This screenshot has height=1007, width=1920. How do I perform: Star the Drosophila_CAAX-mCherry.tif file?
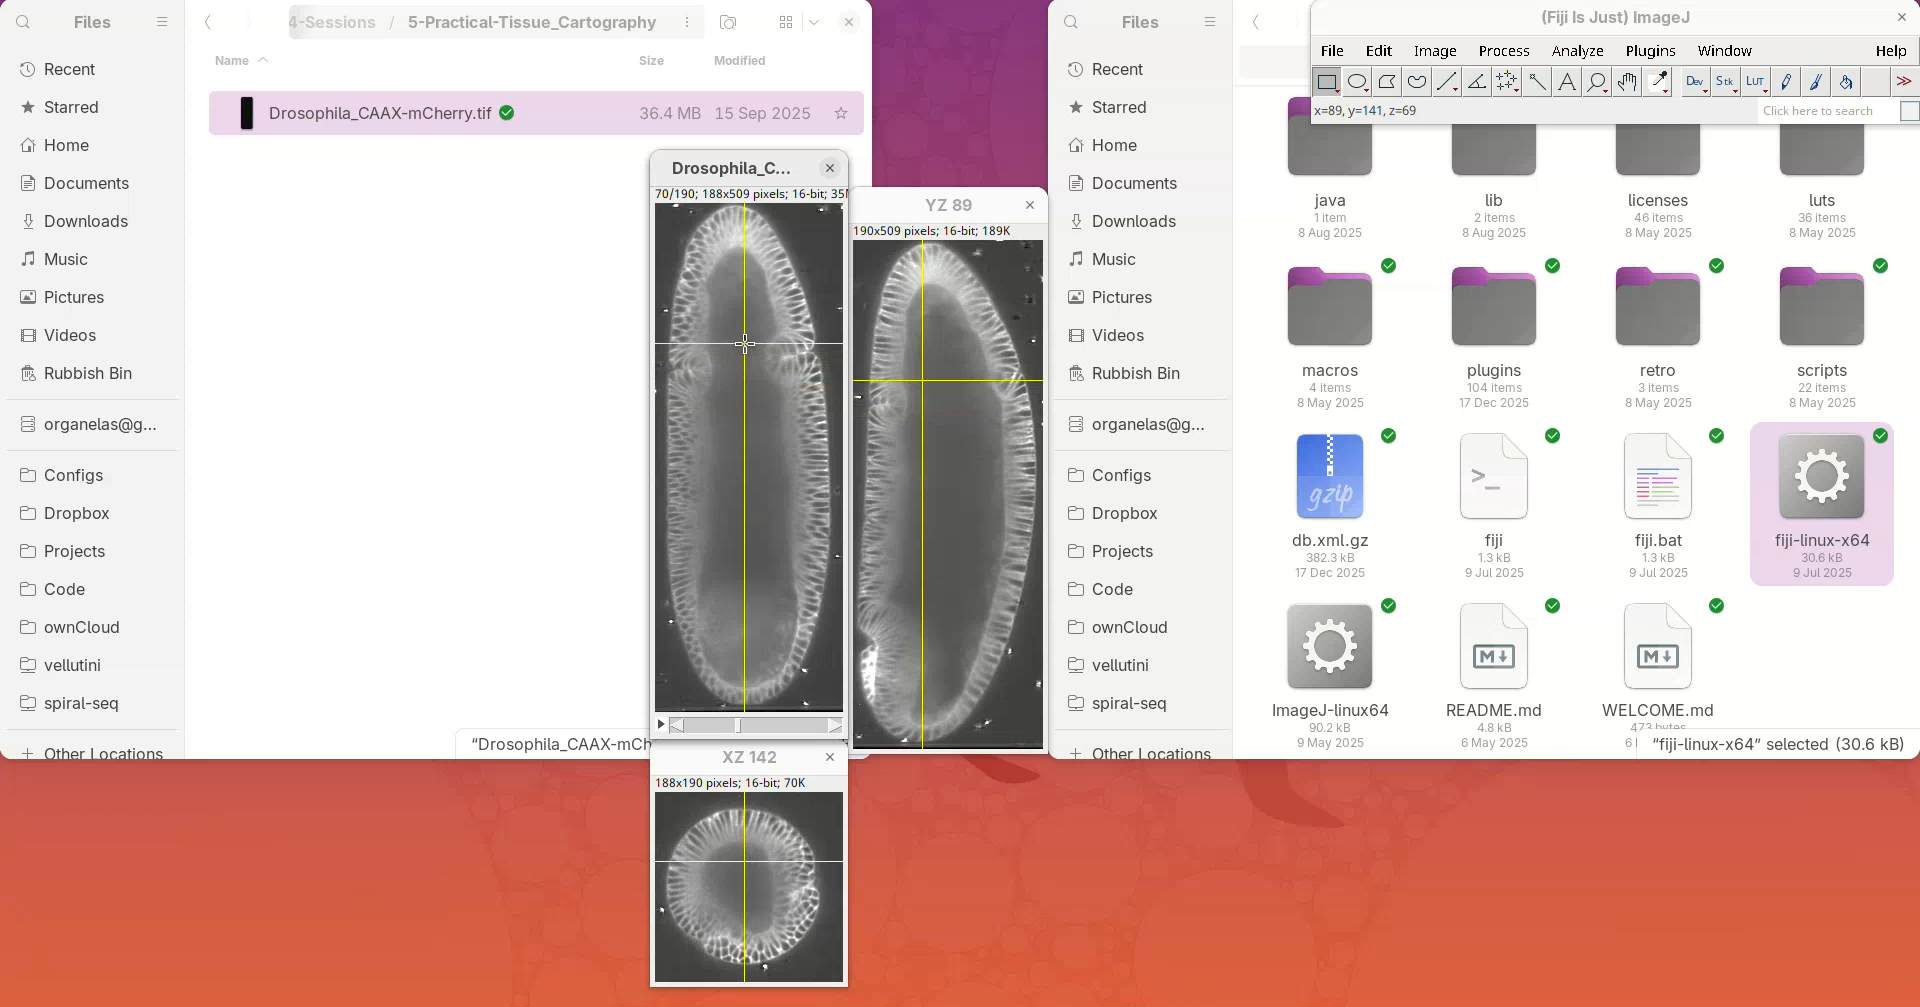[x=841, y=113]
